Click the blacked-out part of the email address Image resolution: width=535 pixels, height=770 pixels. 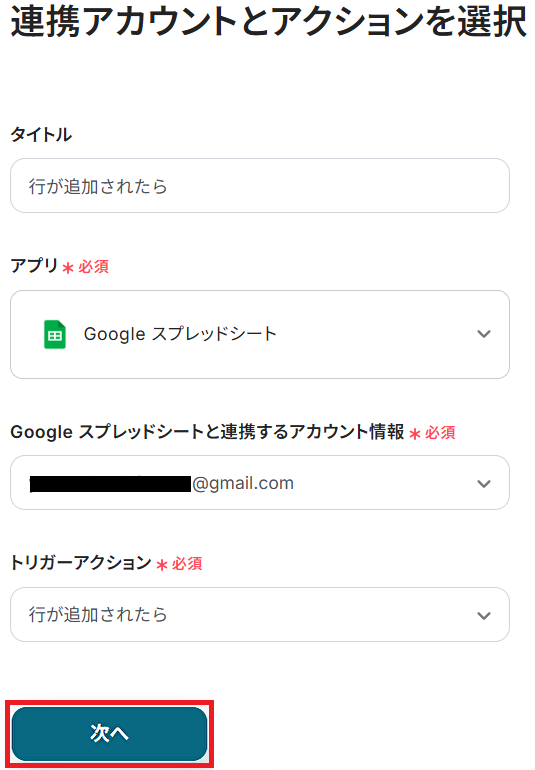(x=110, y=484)
